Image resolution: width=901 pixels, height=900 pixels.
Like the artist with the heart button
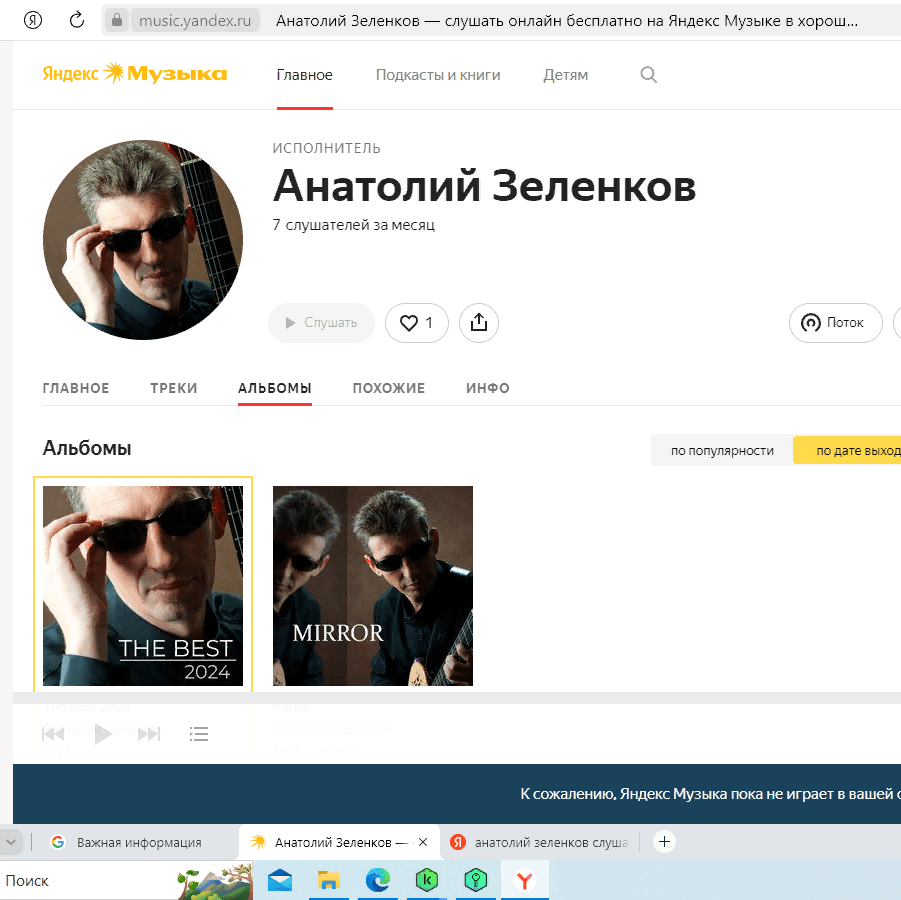pyautogui.click(x=417, y=323)
